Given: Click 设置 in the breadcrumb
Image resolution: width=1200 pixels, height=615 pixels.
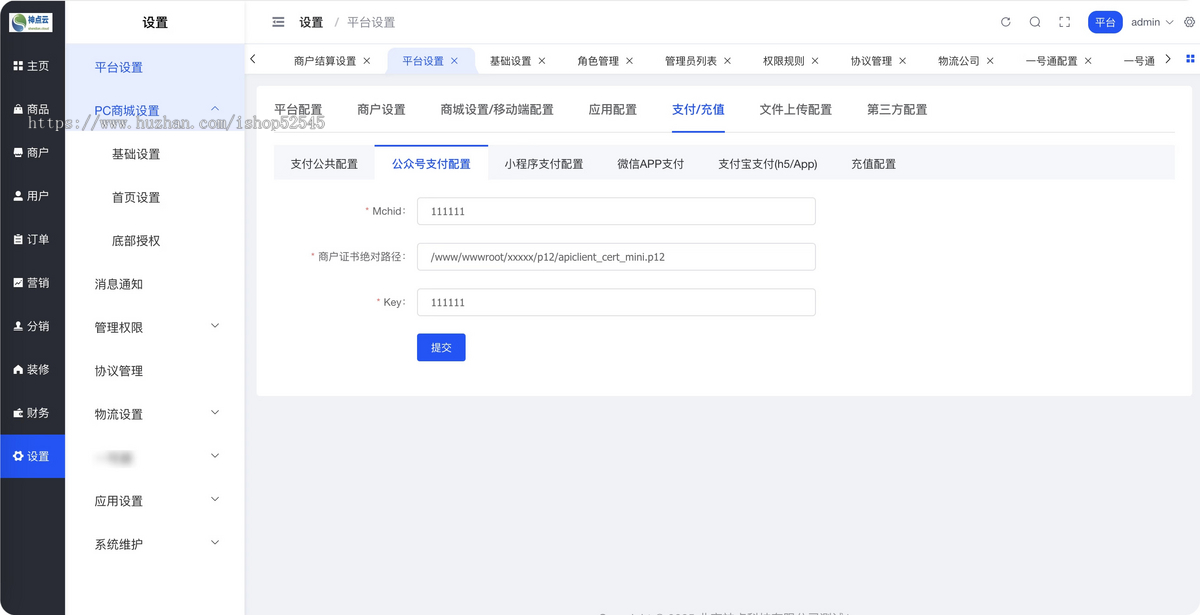Looking at the screenshot, I should [x=311, y=22].
